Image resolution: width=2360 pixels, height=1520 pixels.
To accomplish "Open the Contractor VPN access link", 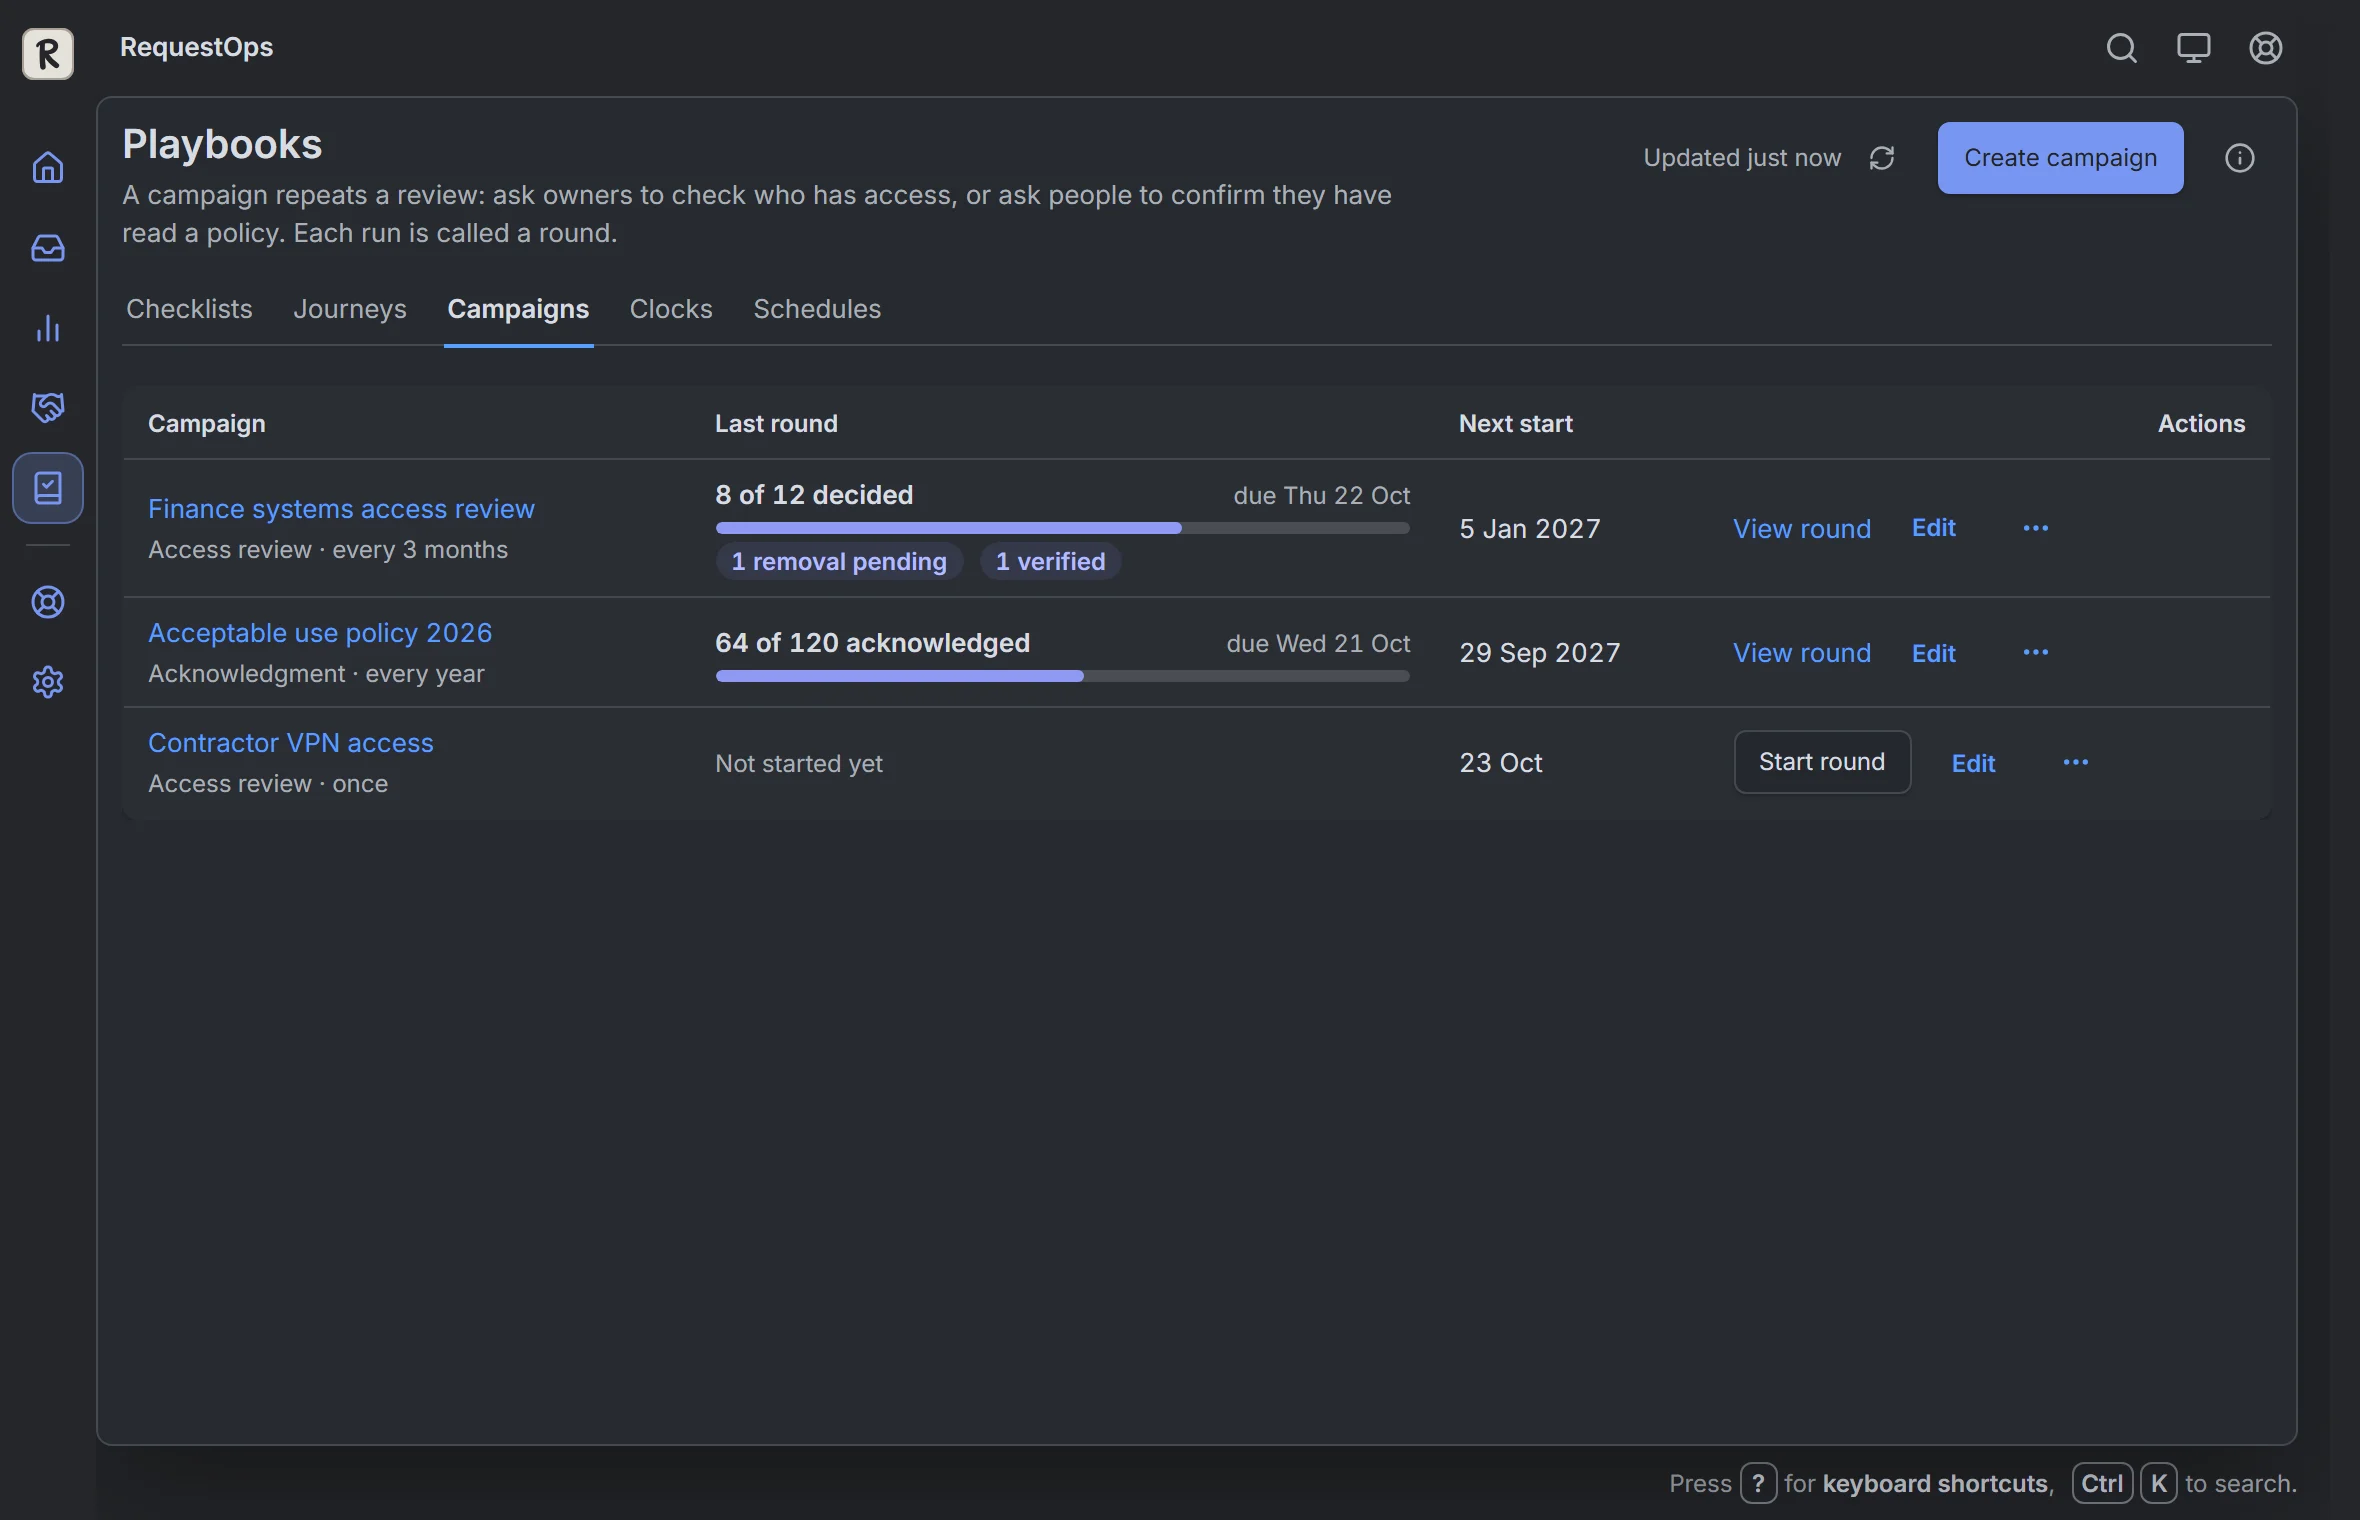I will [x=291, y=743].
